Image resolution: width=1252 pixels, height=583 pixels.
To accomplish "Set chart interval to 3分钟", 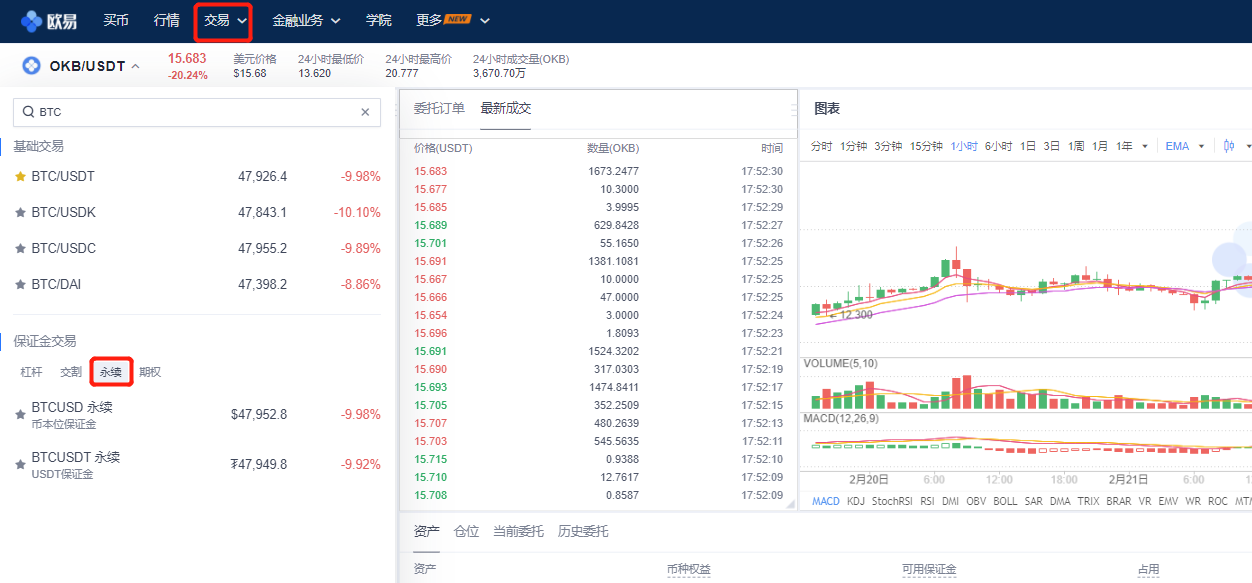I will (888, 146).
